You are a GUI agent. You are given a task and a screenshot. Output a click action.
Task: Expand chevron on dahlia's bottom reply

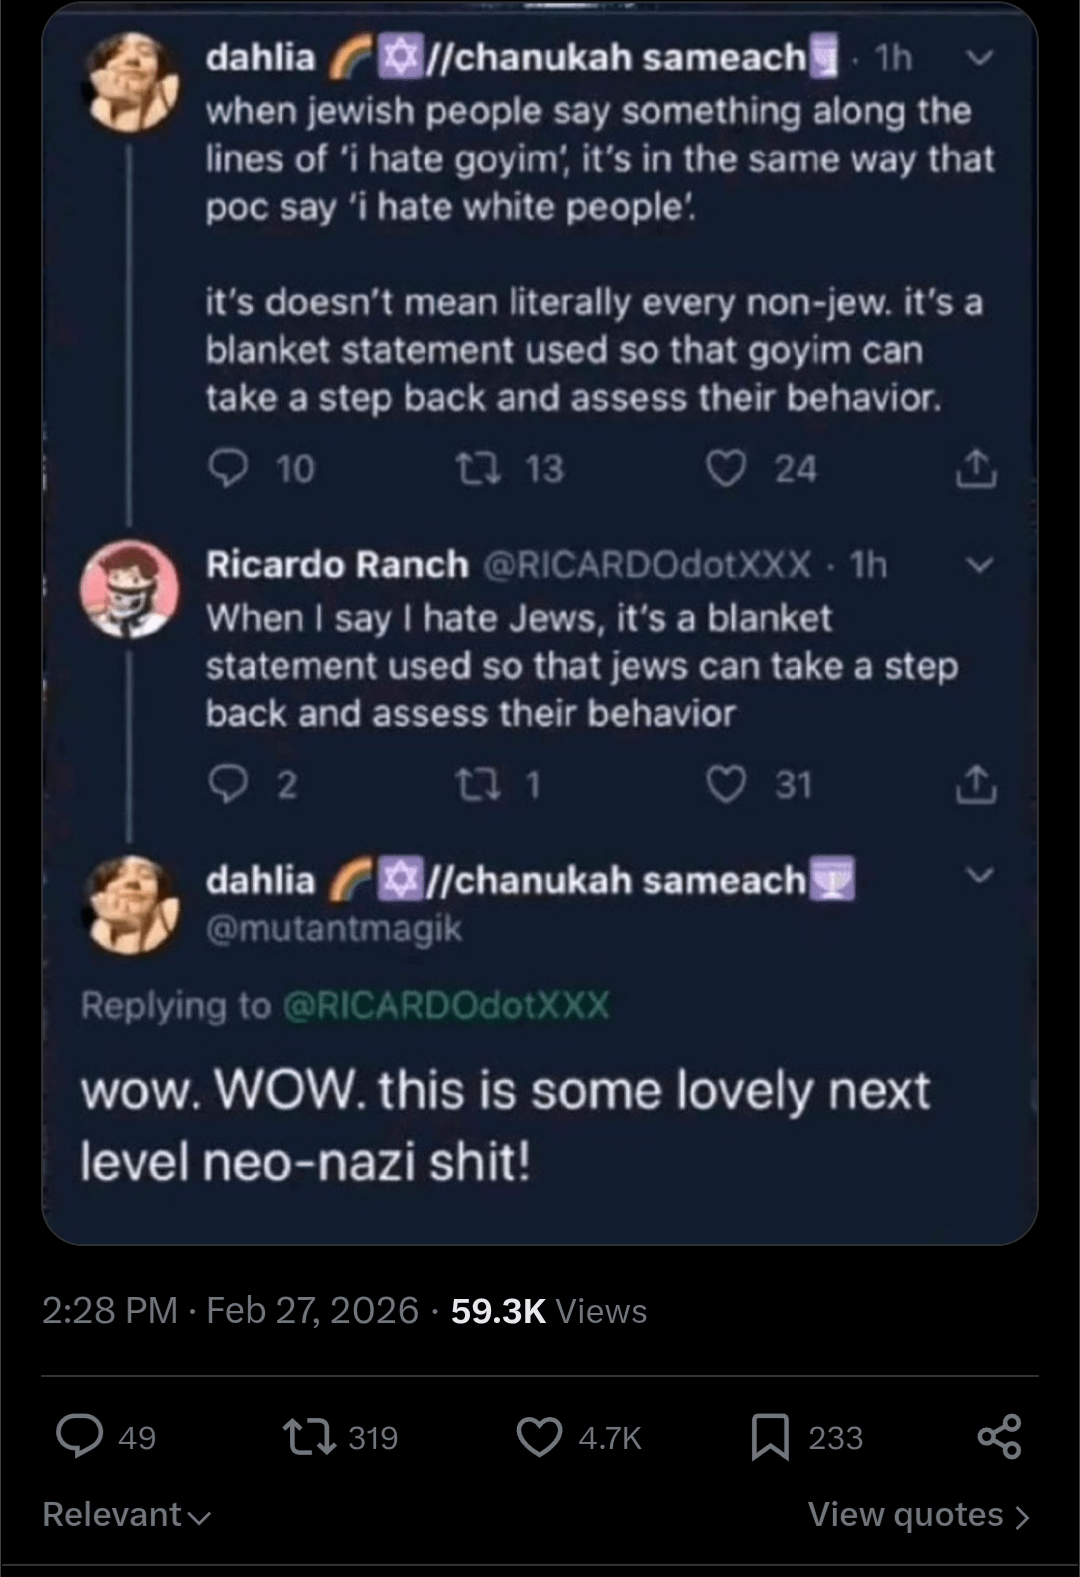coord(980,876)
